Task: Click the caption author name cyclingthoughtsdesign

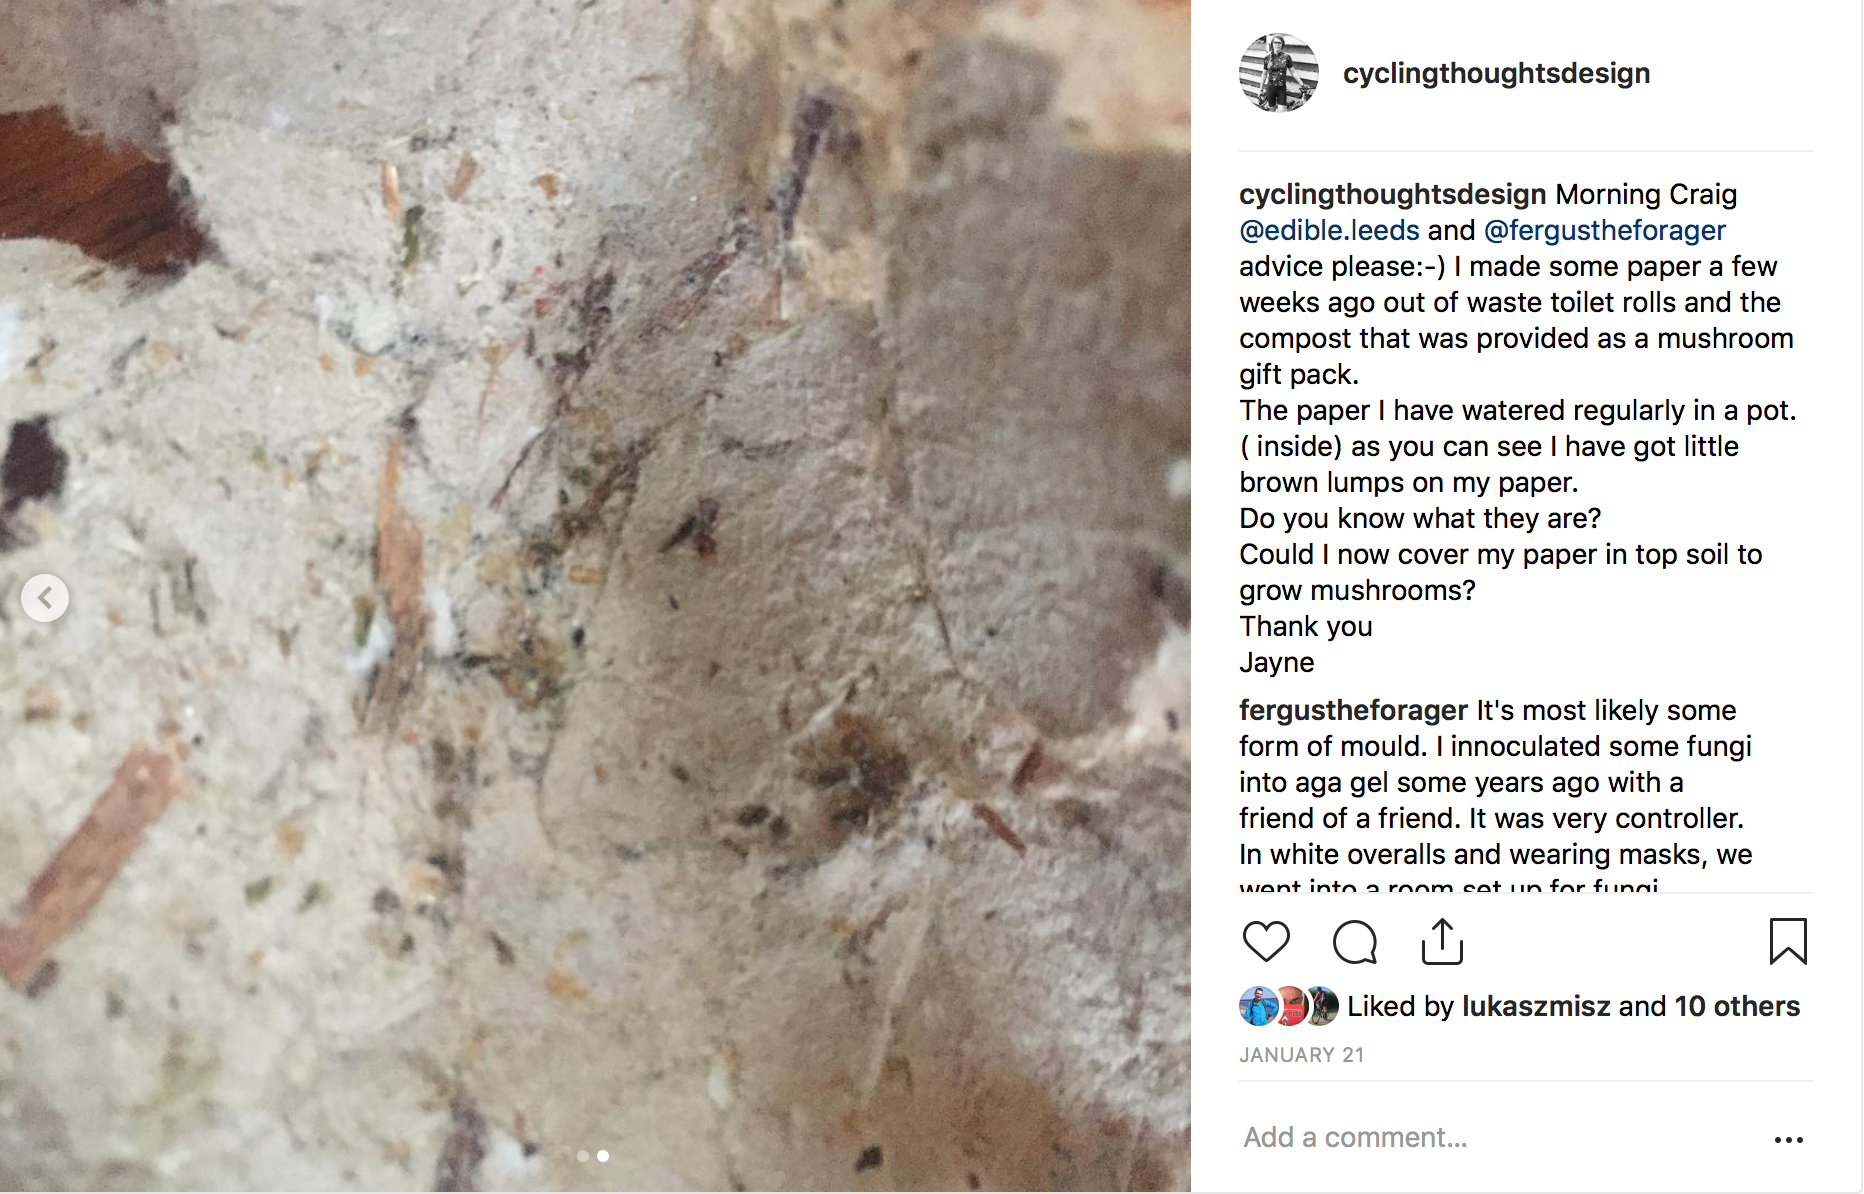Action: point(1393,194)
